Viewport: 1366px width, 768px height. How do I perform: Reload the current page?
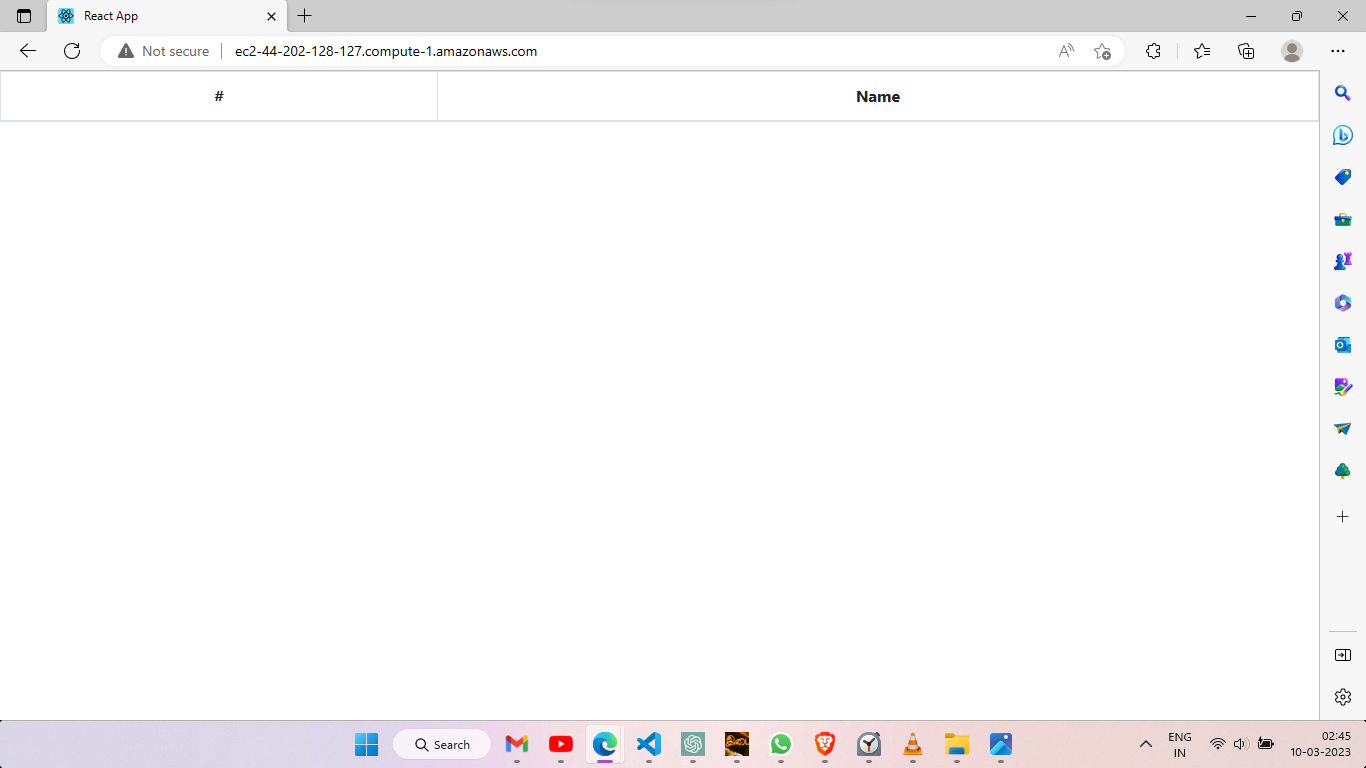coord(71,50)
